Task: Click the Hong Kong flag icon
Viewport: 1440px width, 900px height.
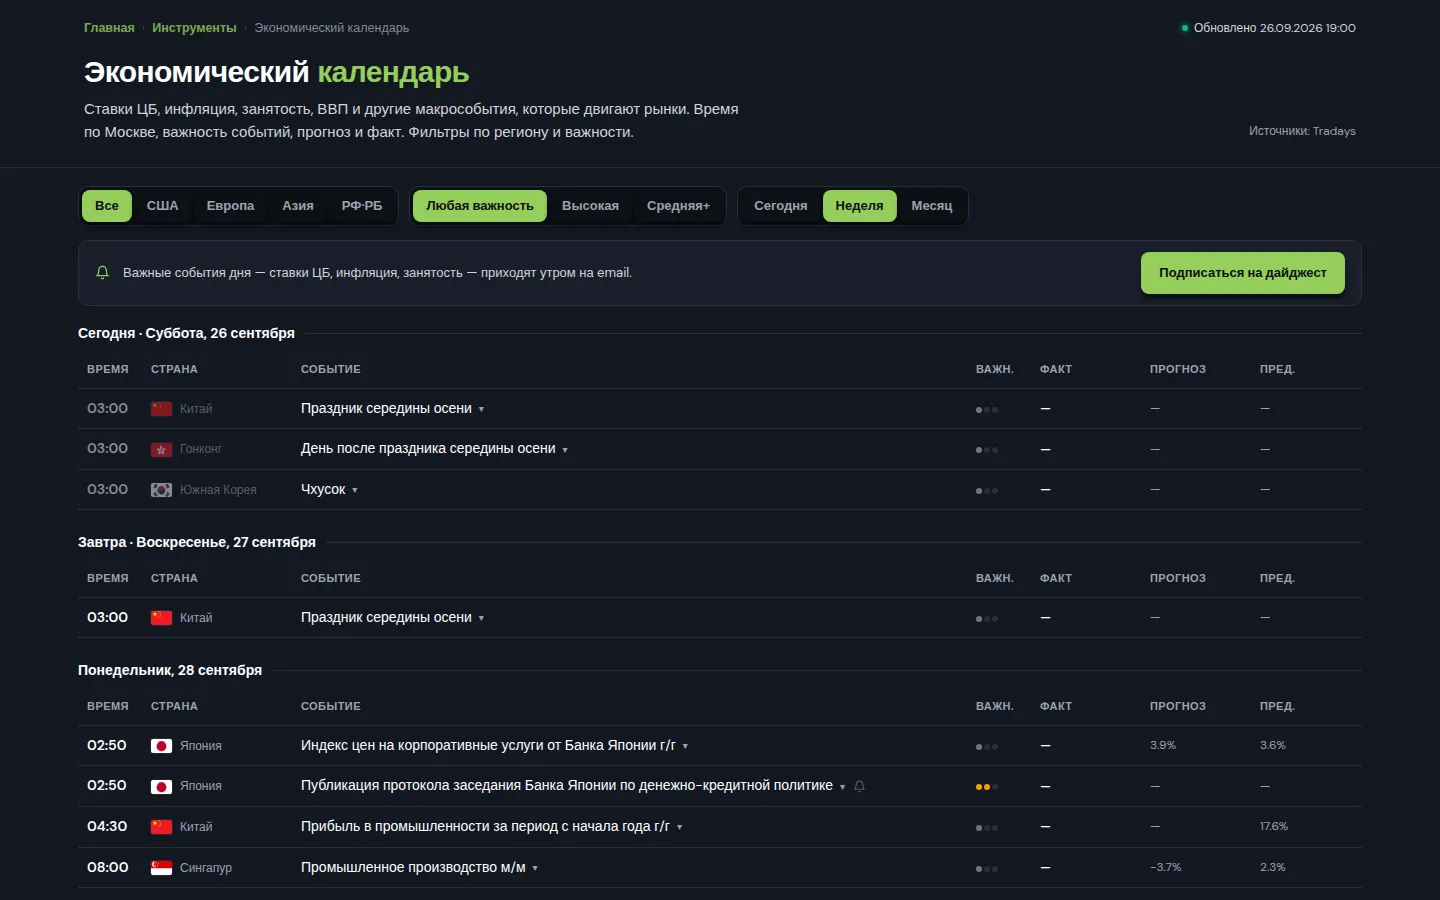Action: point(161,450)
